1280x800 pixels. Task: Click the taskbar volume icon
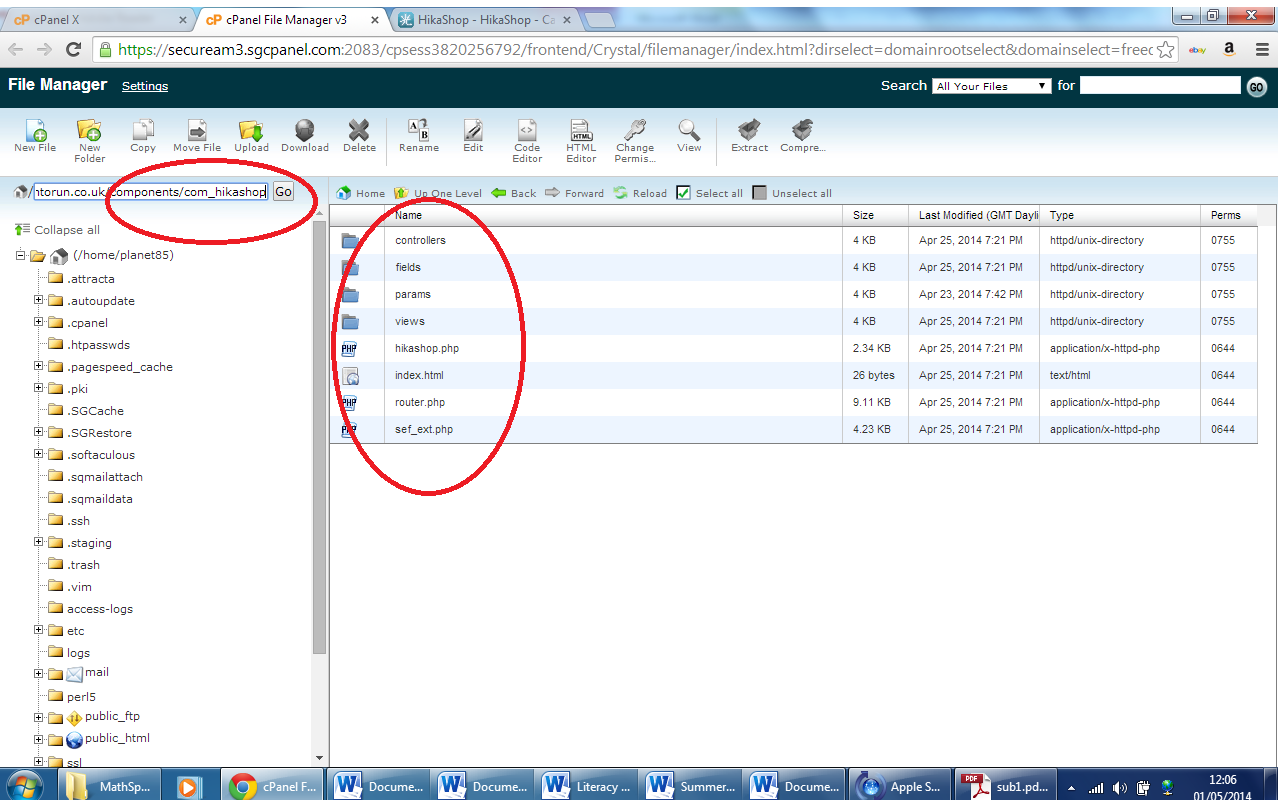1119,787
